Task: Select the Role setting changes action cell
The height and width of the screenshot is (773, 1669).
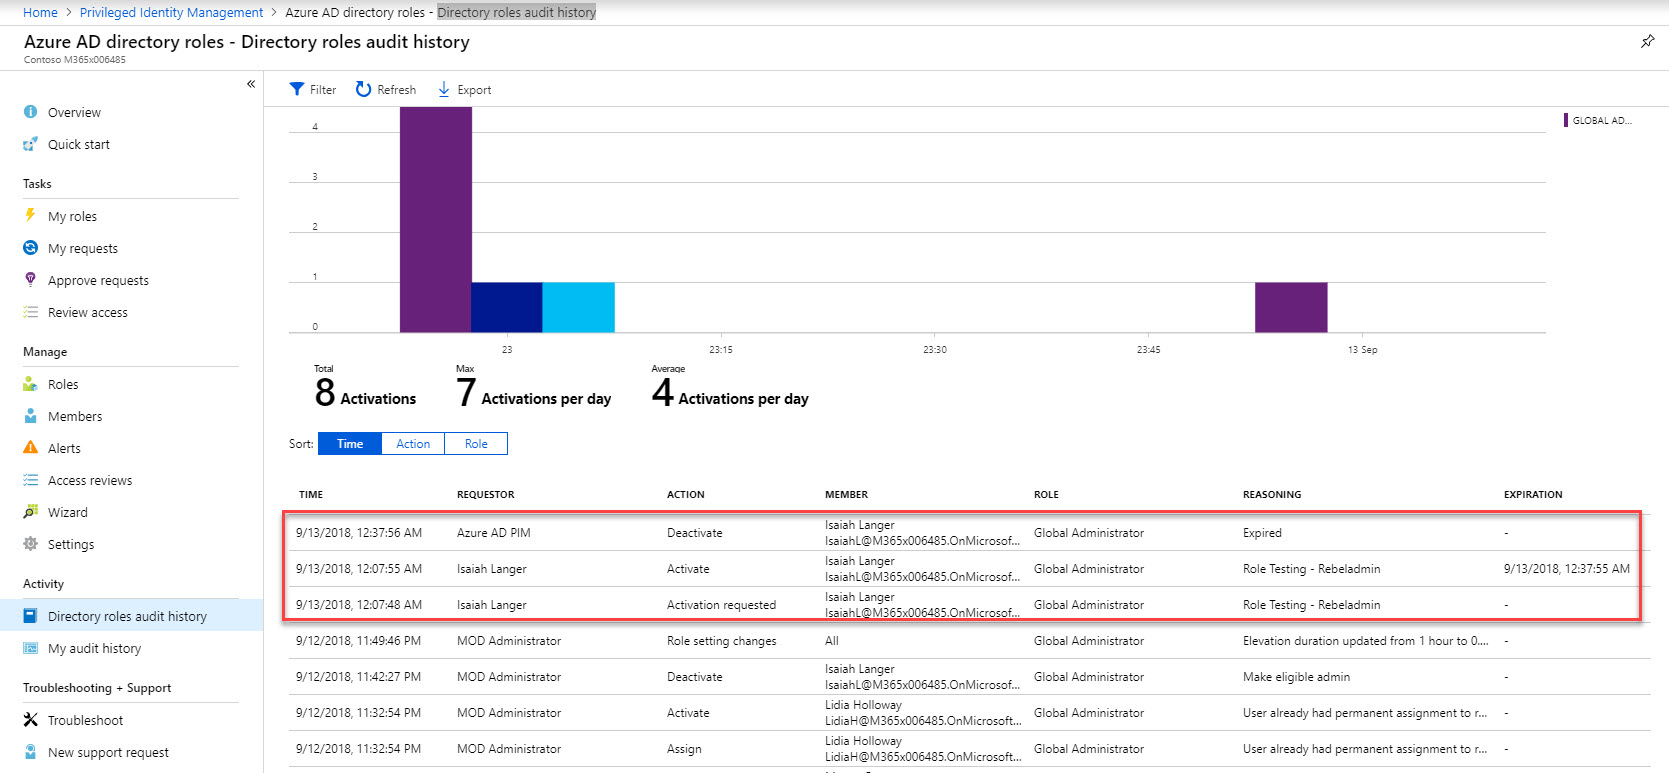Action: coord(721,641)
